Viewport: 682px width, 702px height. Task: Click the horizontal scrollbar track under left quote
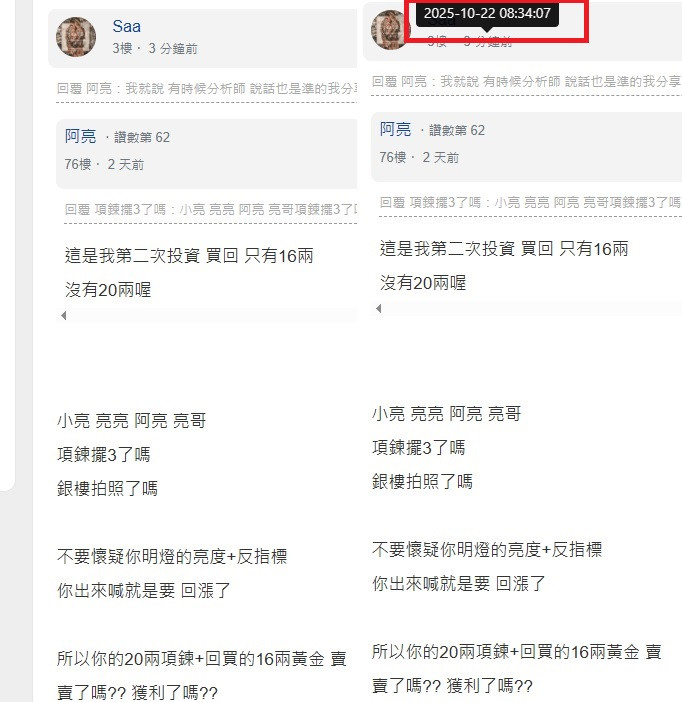[212, 316]
